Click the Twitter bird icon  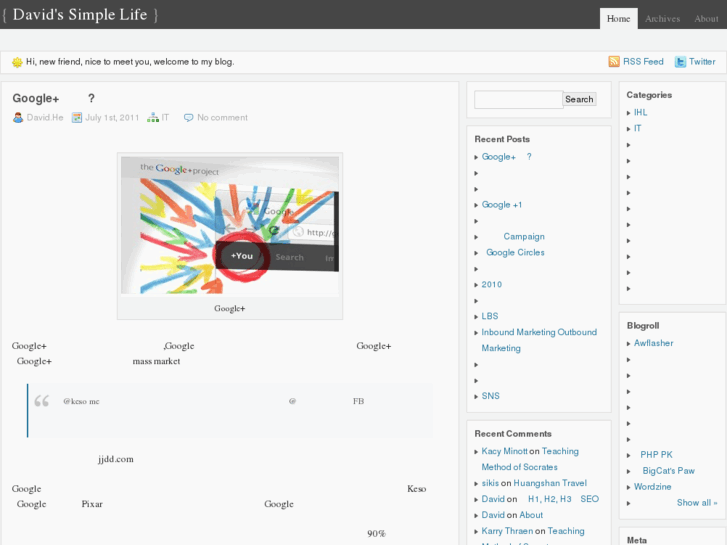[680, 62]
